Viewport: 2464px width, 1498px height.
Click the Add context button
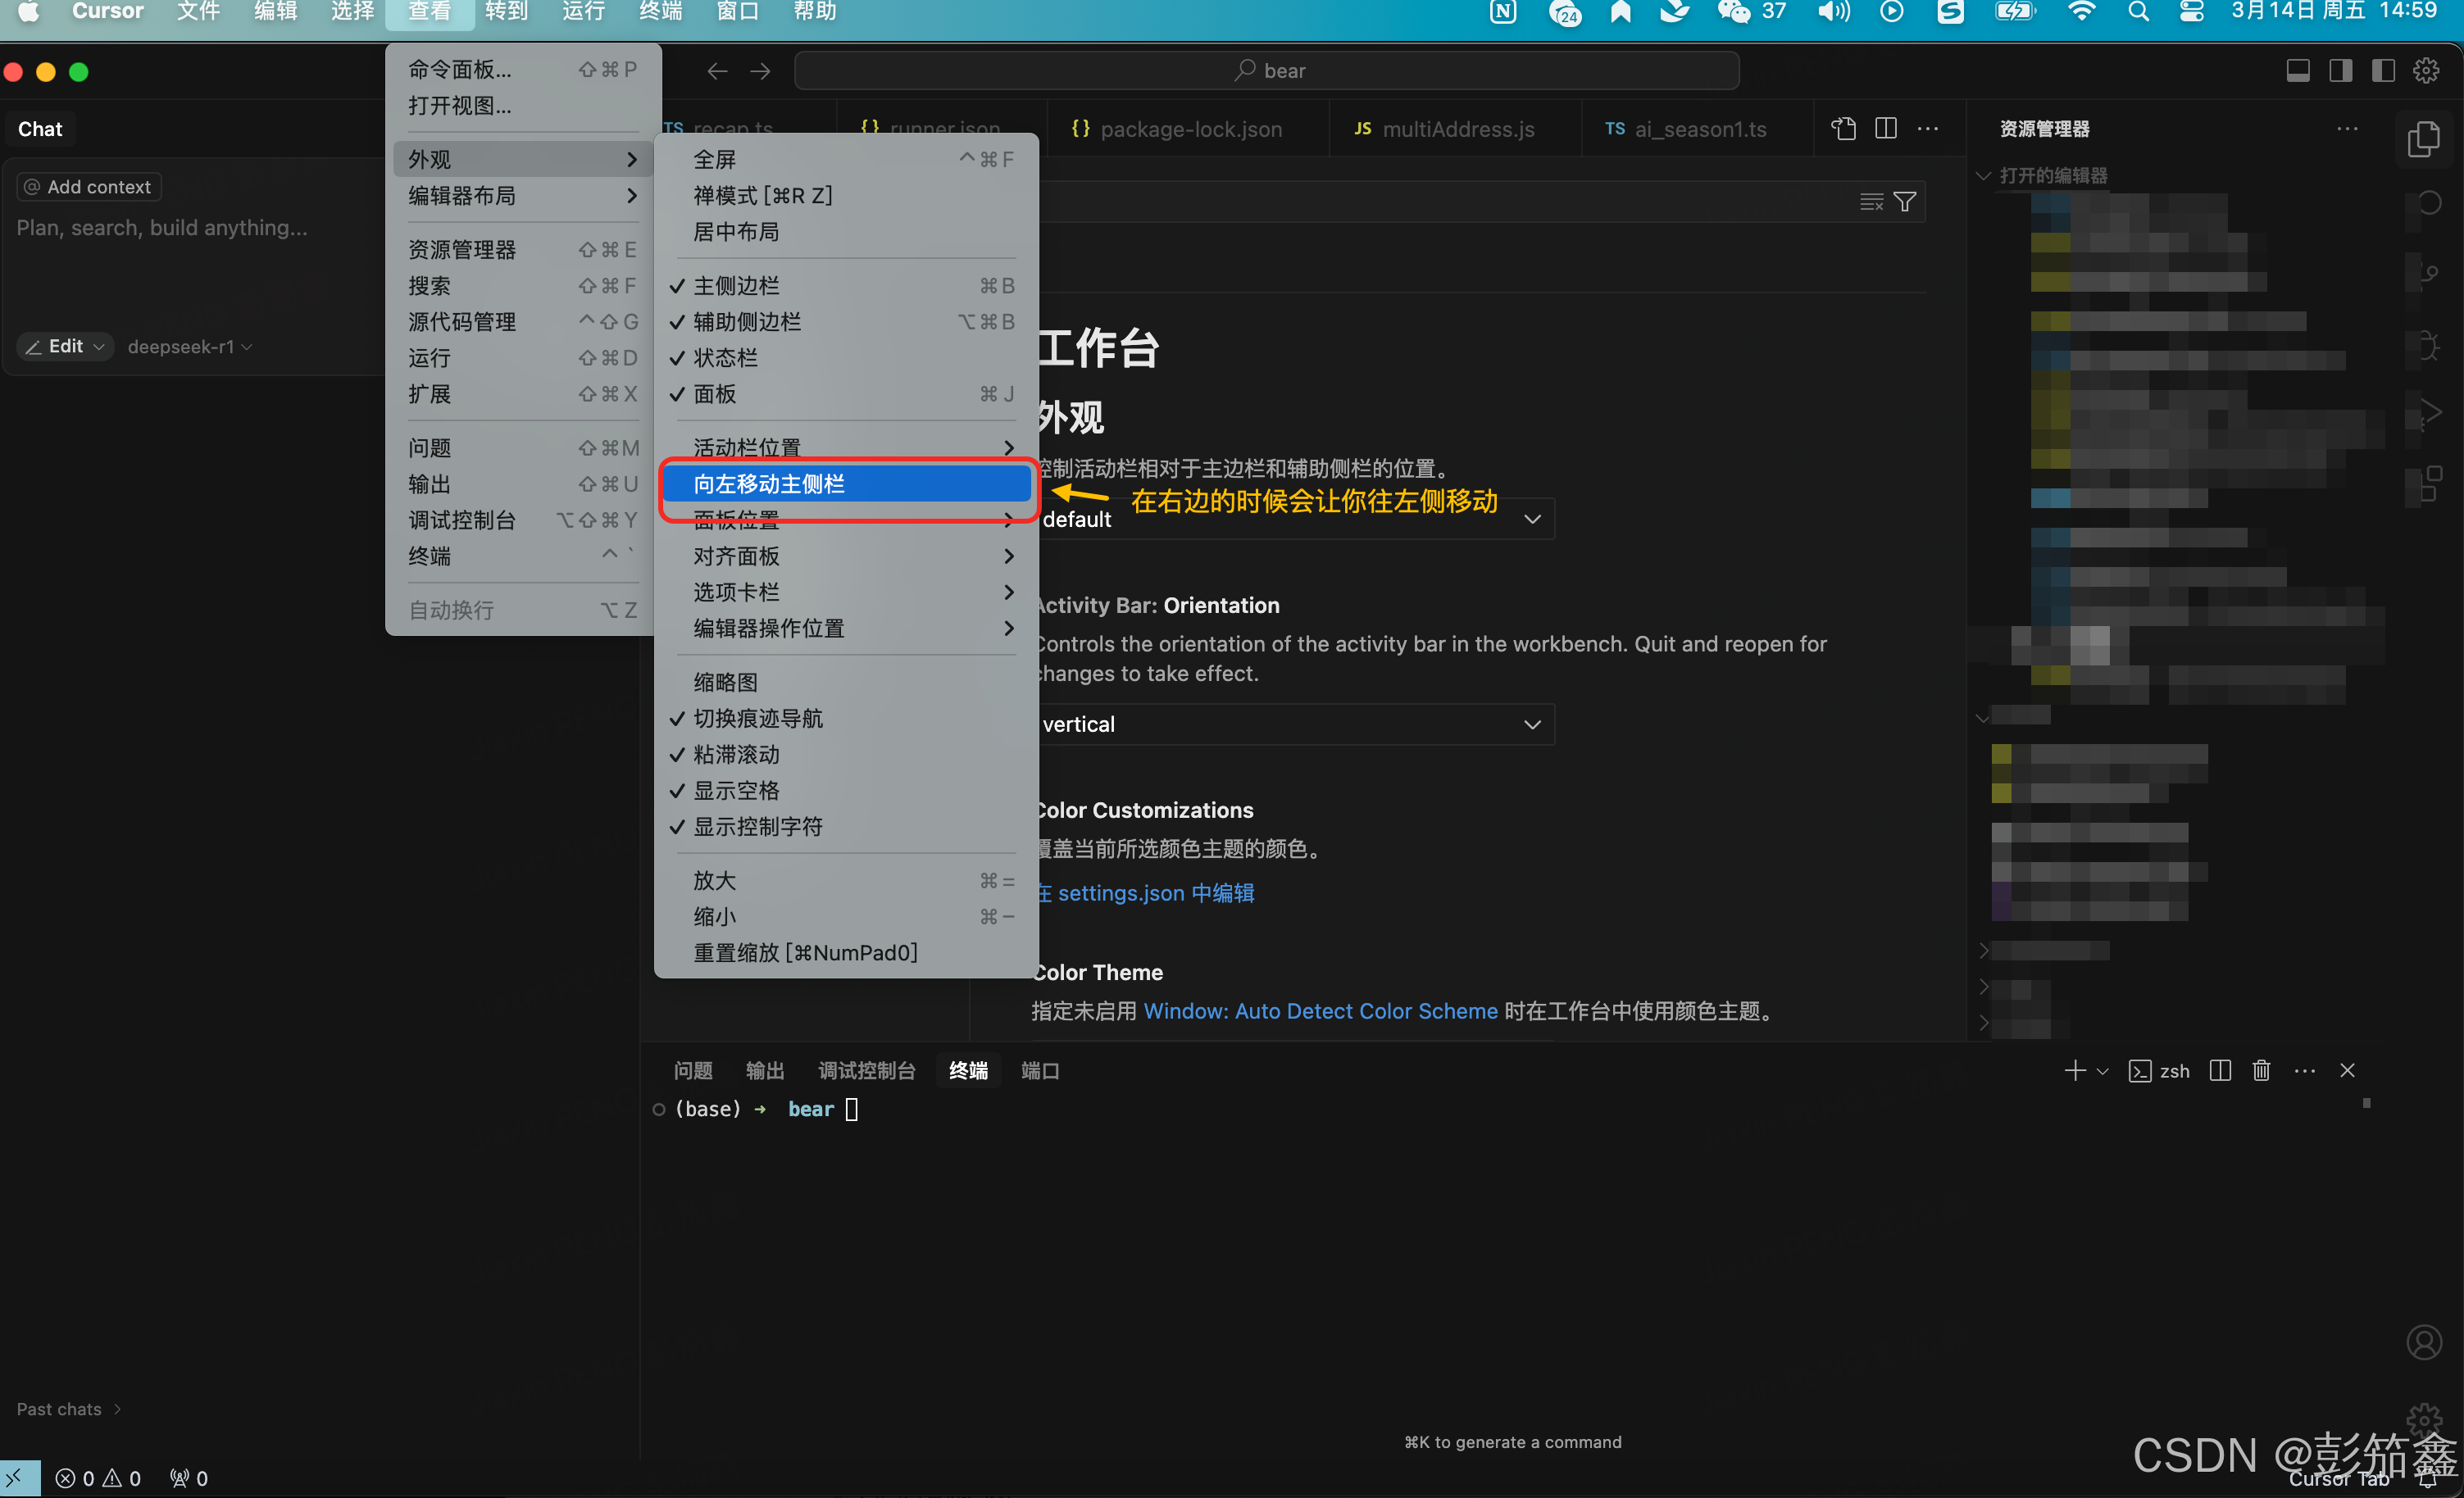[x=88, y=187]
